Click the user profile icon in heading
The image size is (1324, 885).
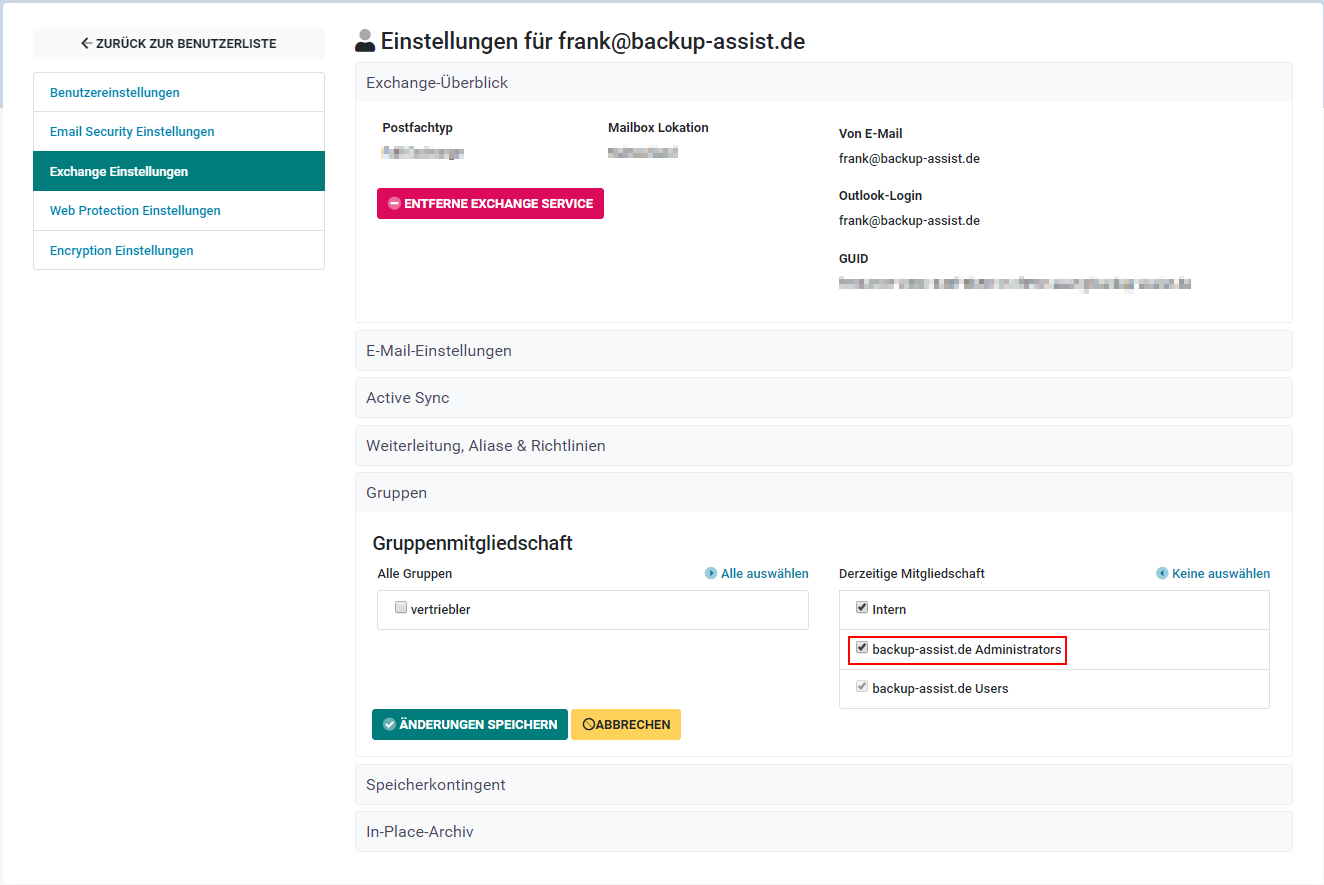[365, 41]
